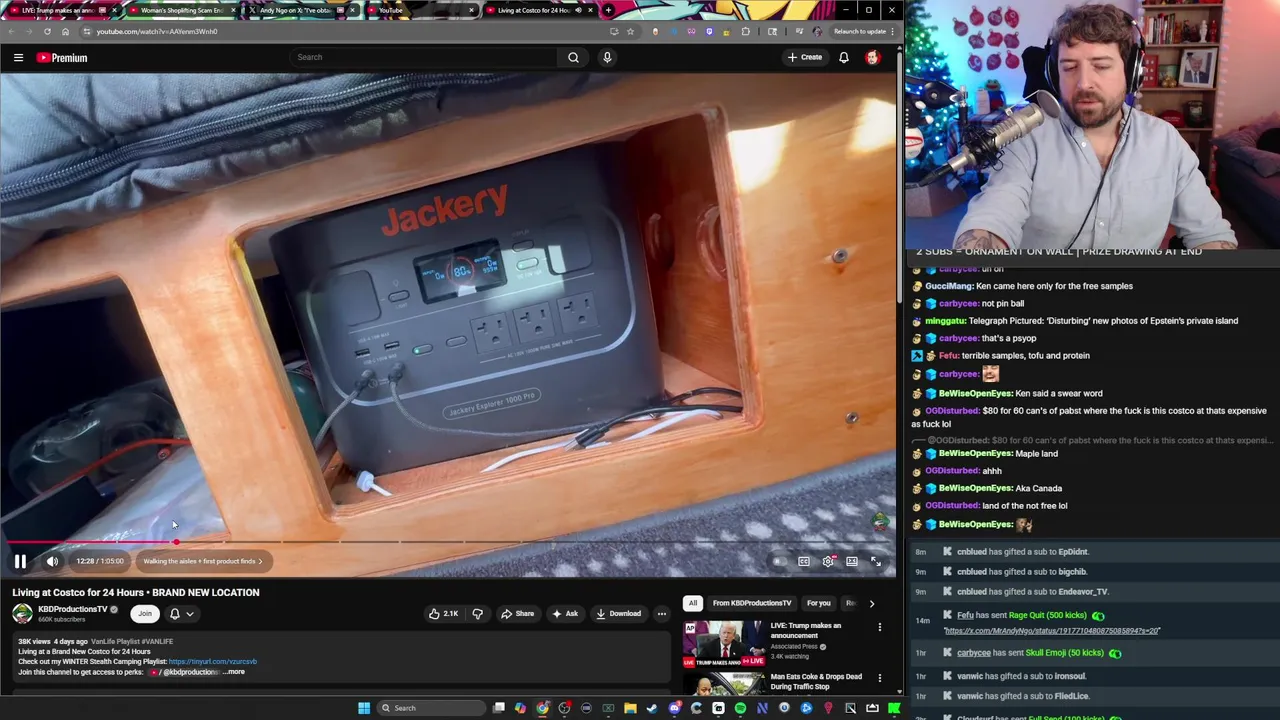Image resolution: width=1280 pixels, height=720 pixels.
Task: Like the video with 2.1K likes
Action: 444,614
